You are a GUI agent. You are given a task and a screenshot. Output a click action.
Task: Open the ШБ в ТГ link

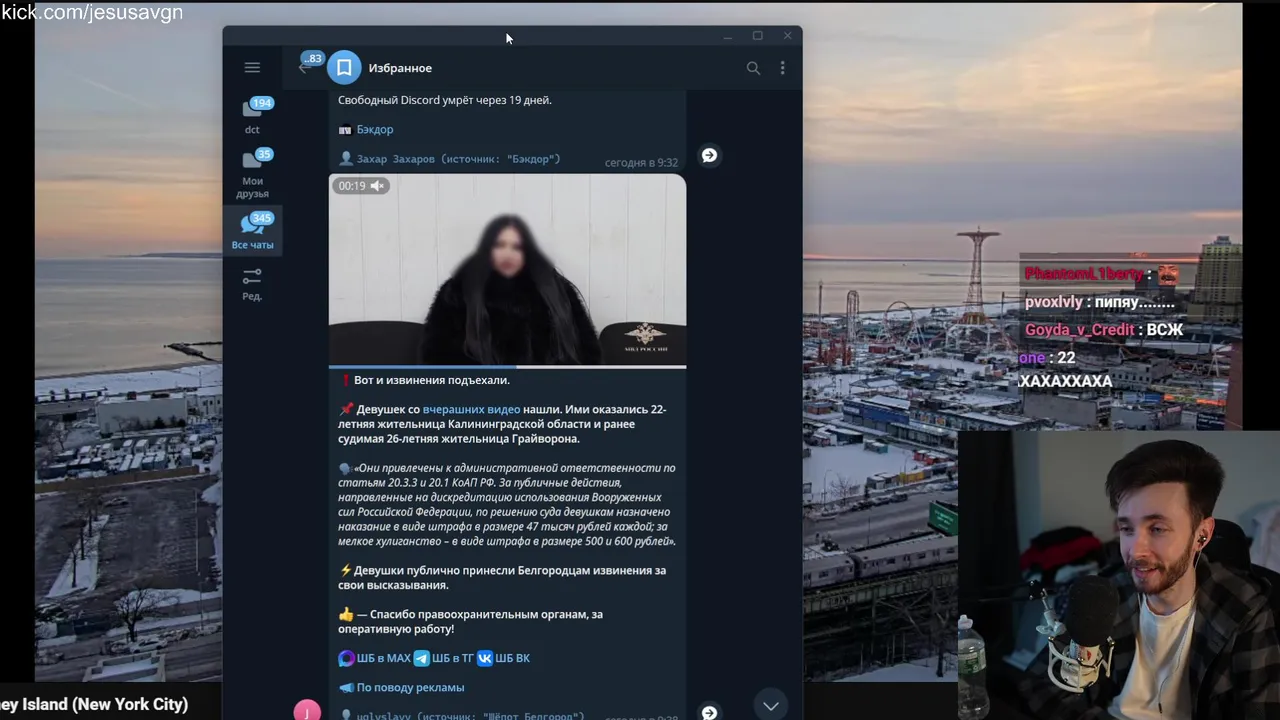(x=452, y=658)
